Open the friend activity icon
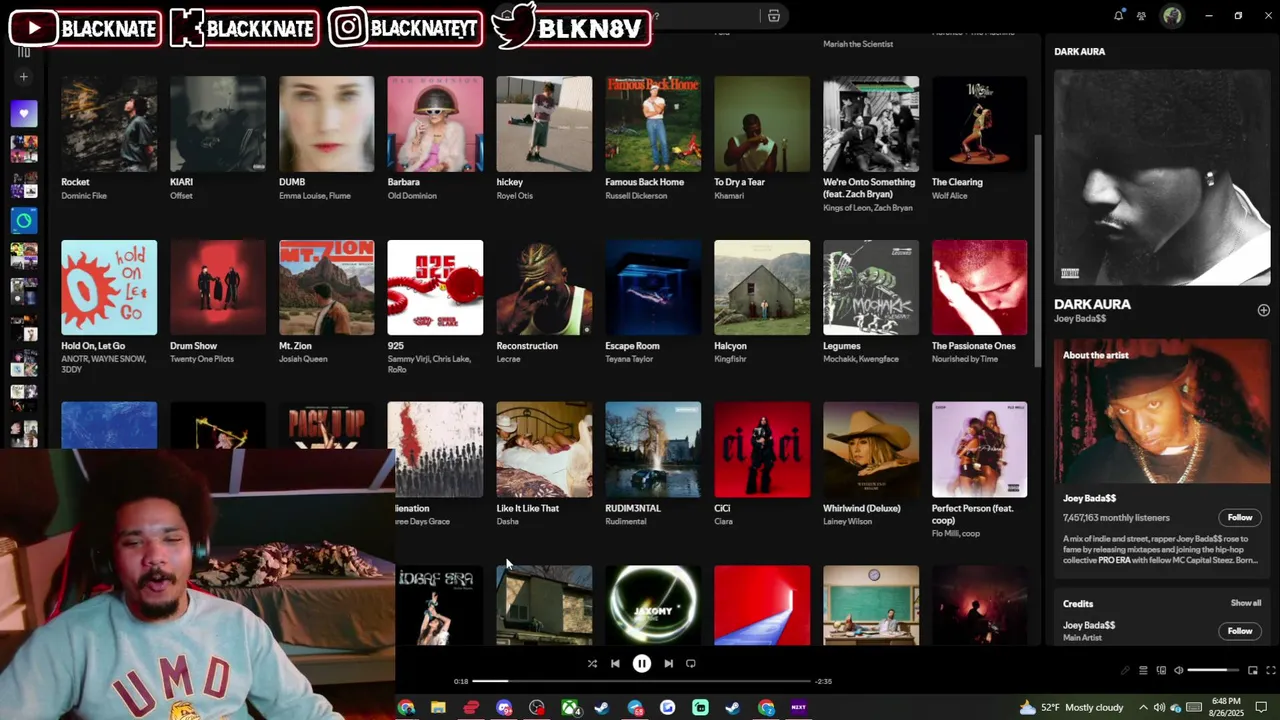1280x720 pixels. point(1141,16)
